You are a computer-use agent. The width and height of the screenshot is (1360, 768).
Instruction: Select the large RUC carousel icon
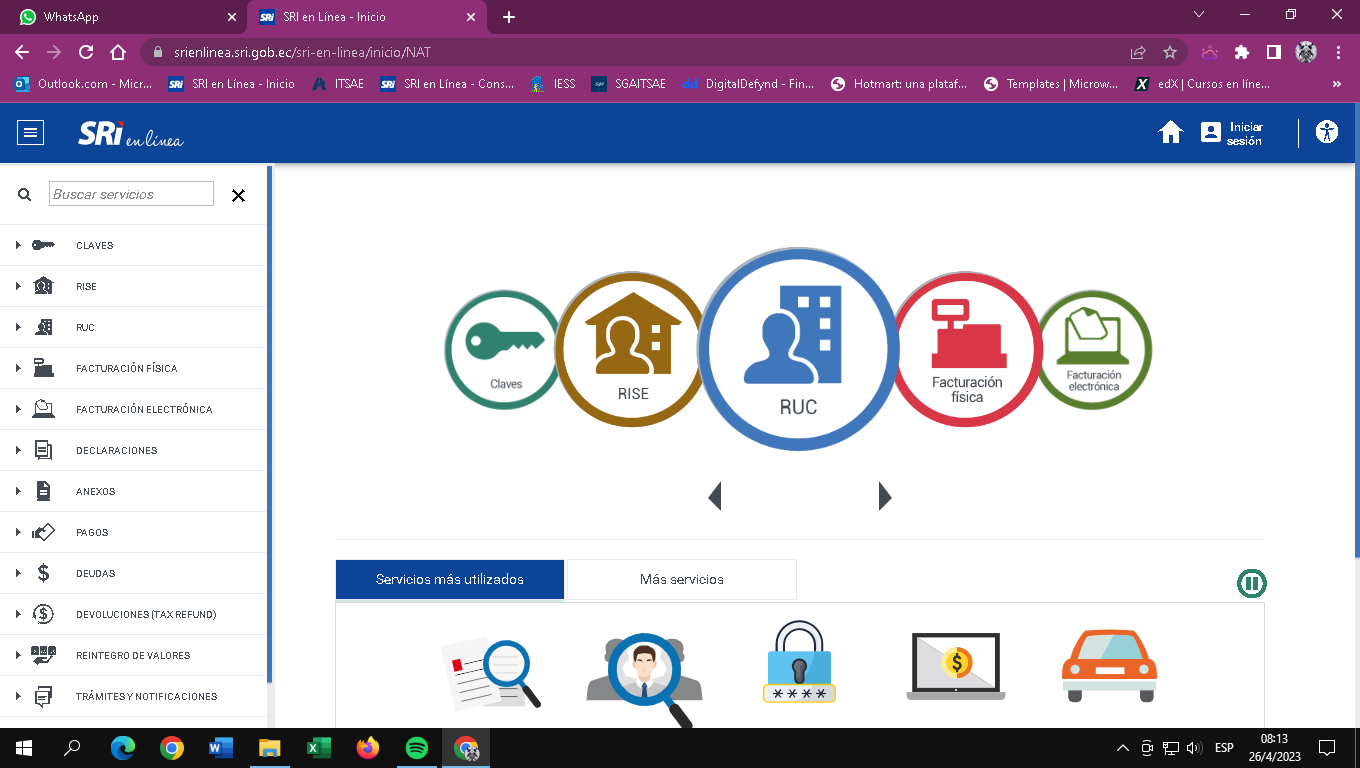pos(797,349)
